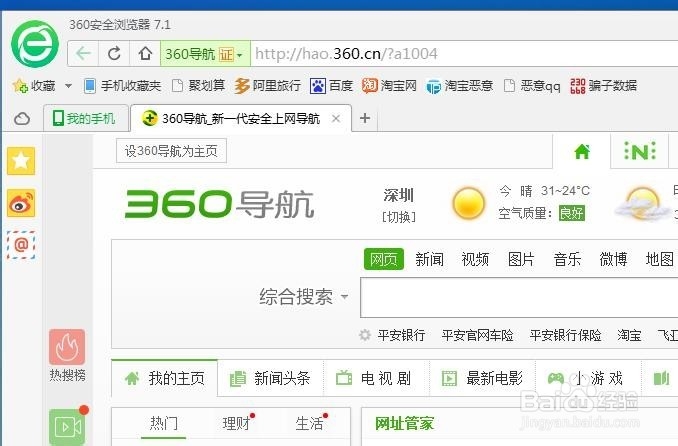Click the 360 browser logo icon
This screenshot has height=446, width=678.
(35, 44)
